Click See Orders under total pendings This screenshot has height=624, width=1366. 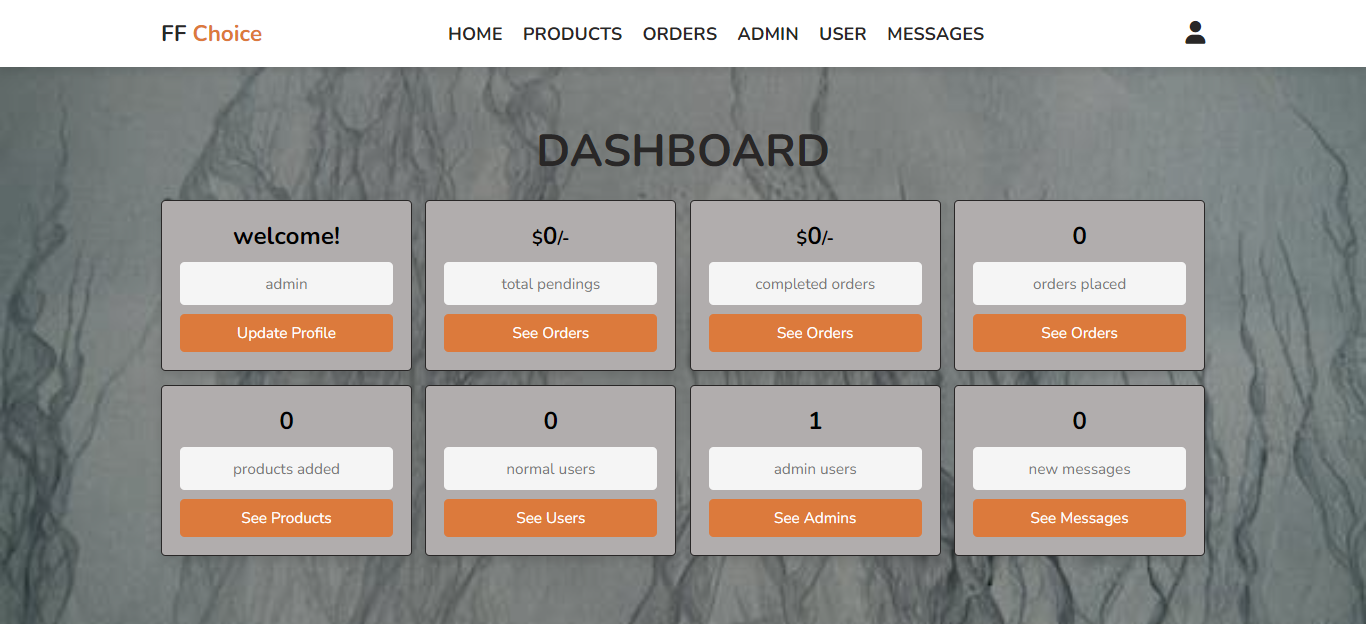point(550,333)
